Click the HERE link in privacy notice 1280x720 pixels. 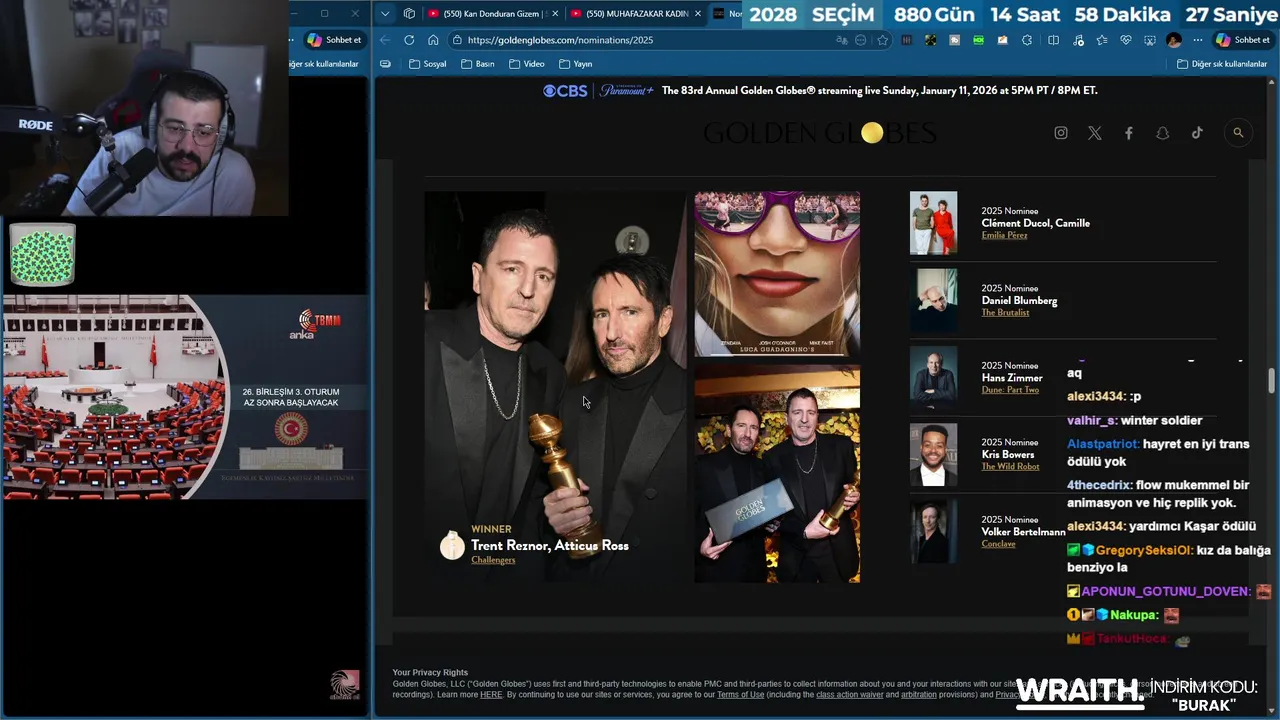coord(491,695)
